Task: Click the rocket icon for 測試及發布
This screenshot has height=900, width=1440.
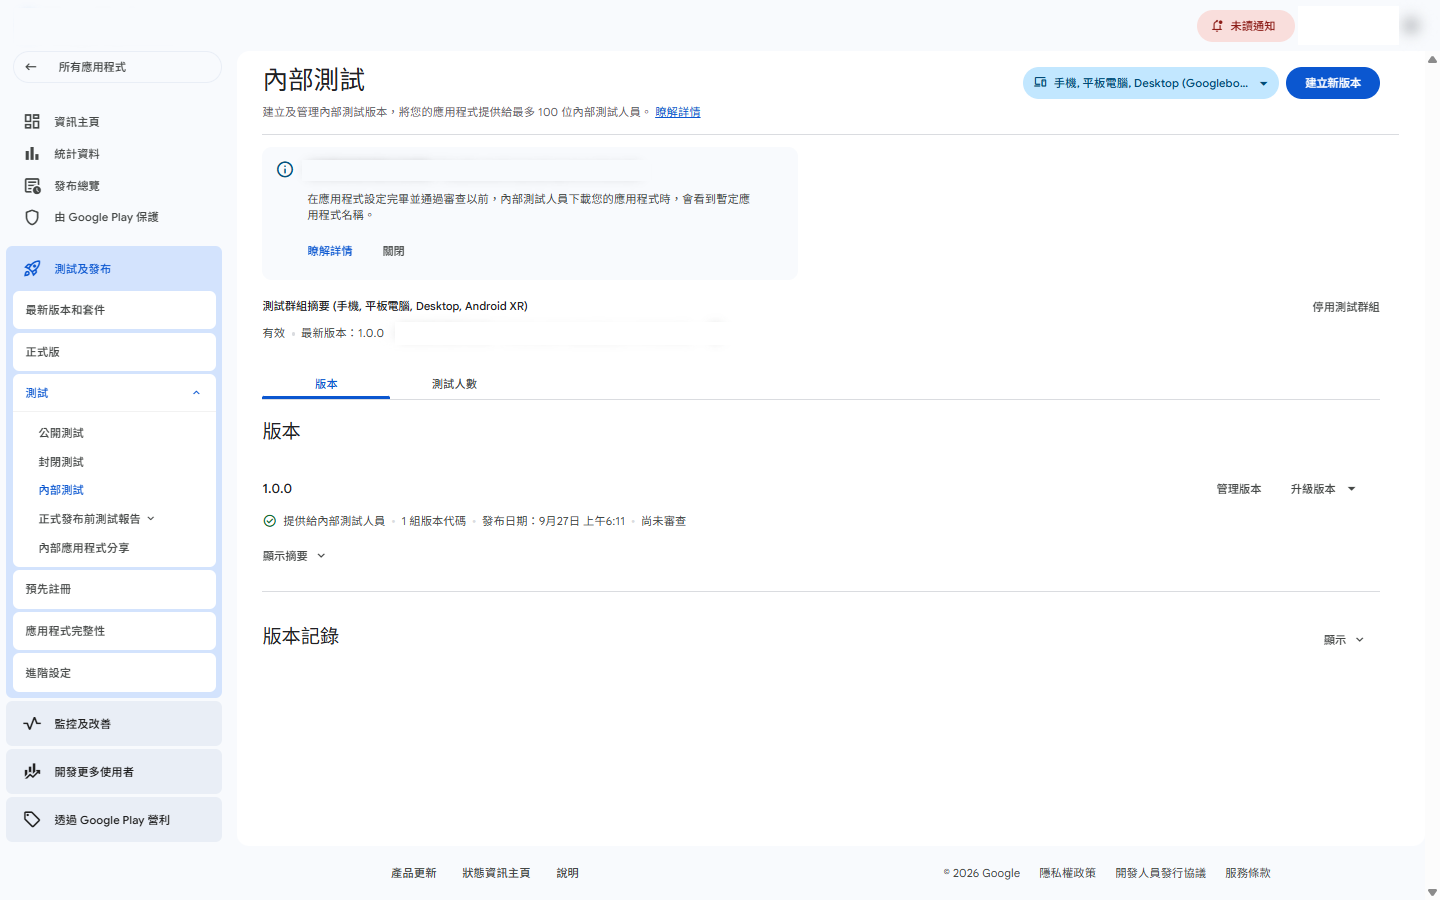Action: click(32, 269)
